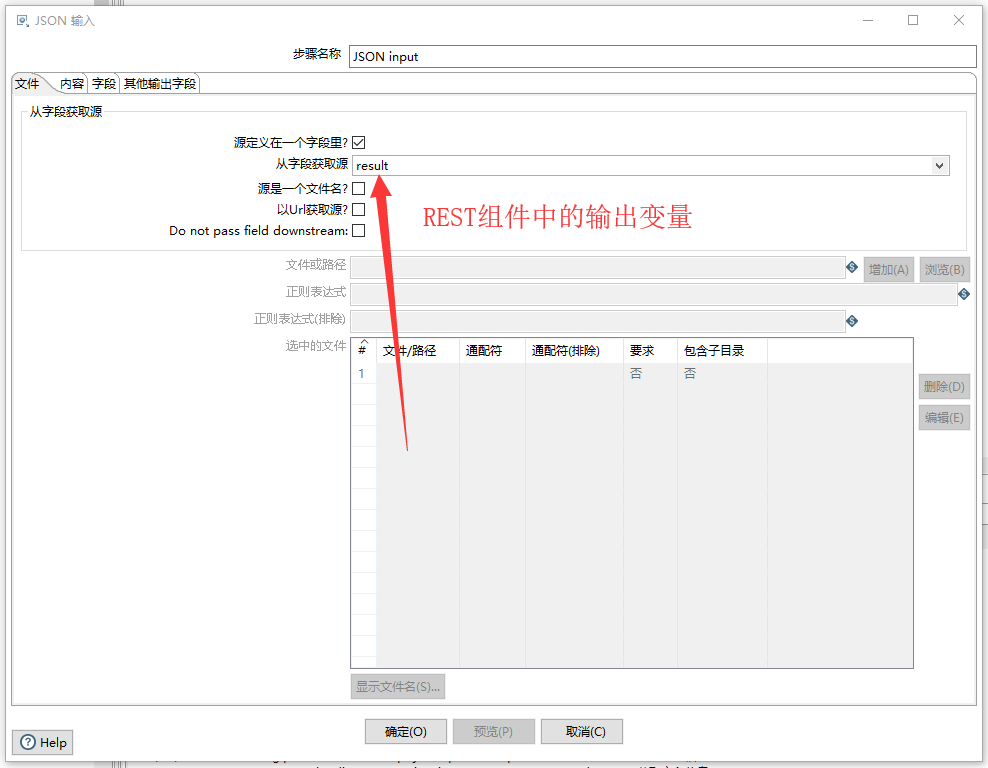Click the 浏览(B) button
988x768 pixels.
(943, 268)
